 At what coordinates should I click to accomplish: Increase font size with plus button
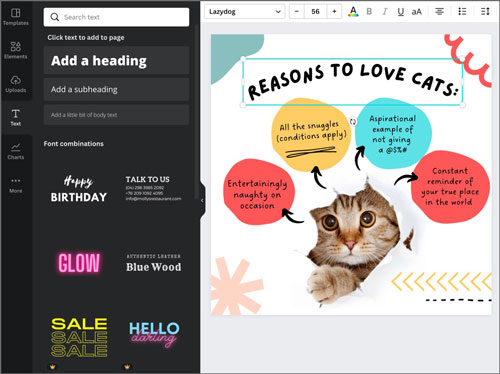coord(334,12)
